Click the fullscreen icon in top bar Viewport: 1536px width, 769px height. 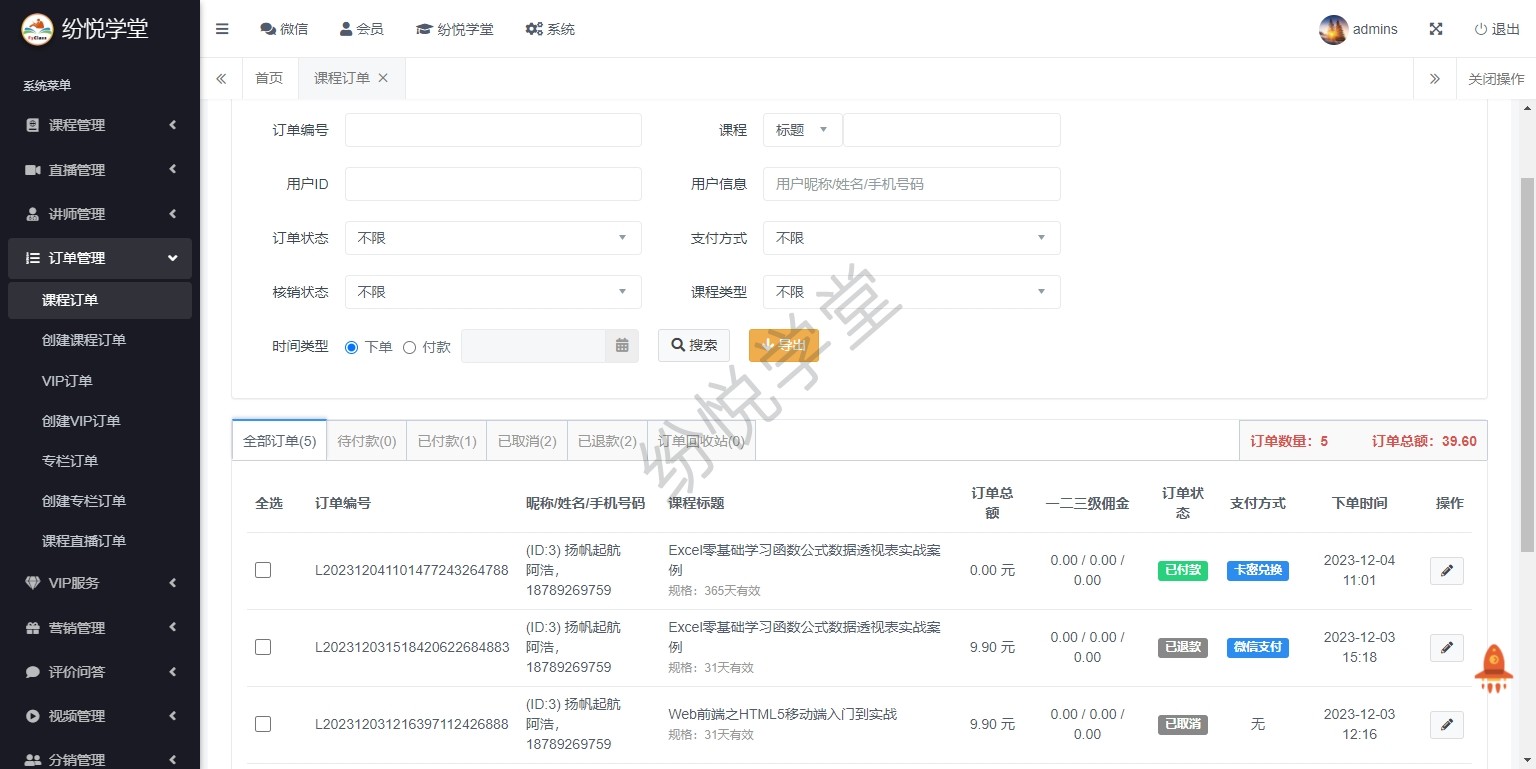point(1436,29)
